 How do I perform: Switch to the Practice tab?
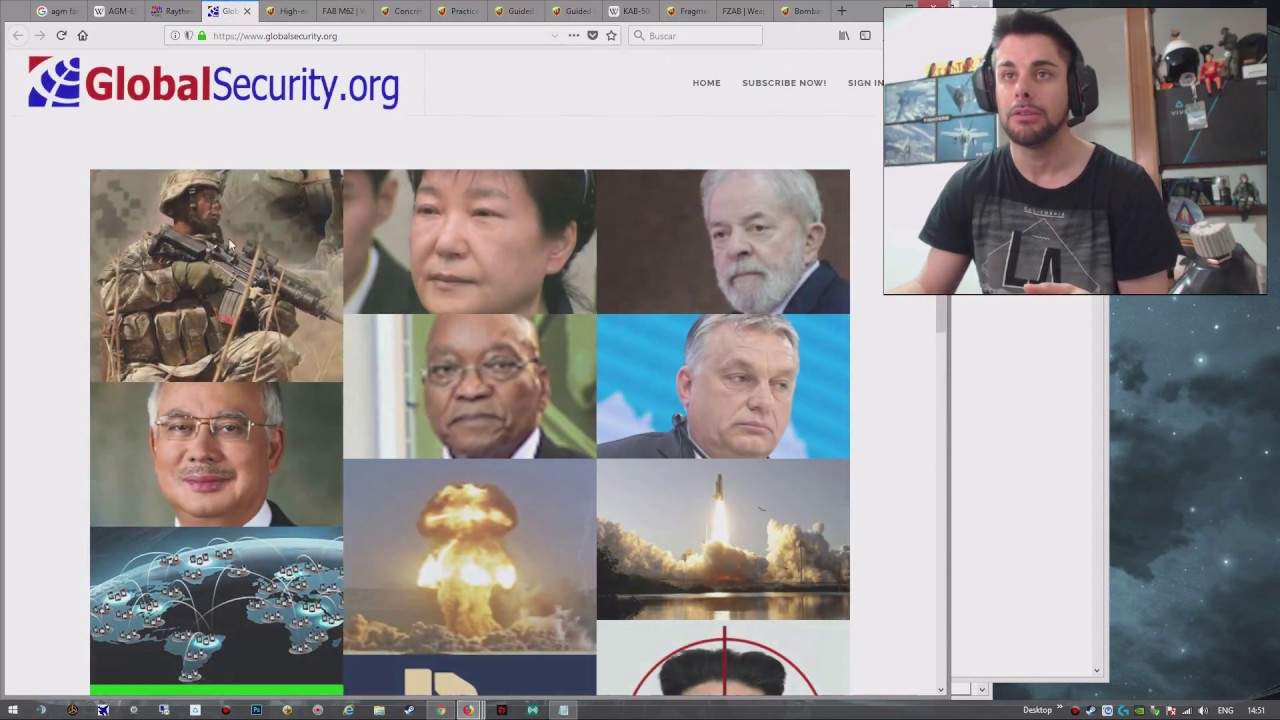(460, 11)
